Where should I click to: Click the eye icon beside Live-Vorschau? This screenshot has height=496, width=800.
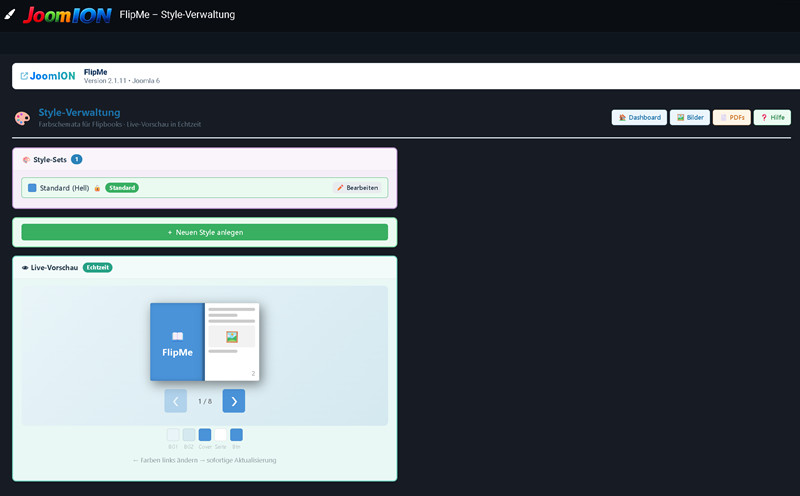24,267
